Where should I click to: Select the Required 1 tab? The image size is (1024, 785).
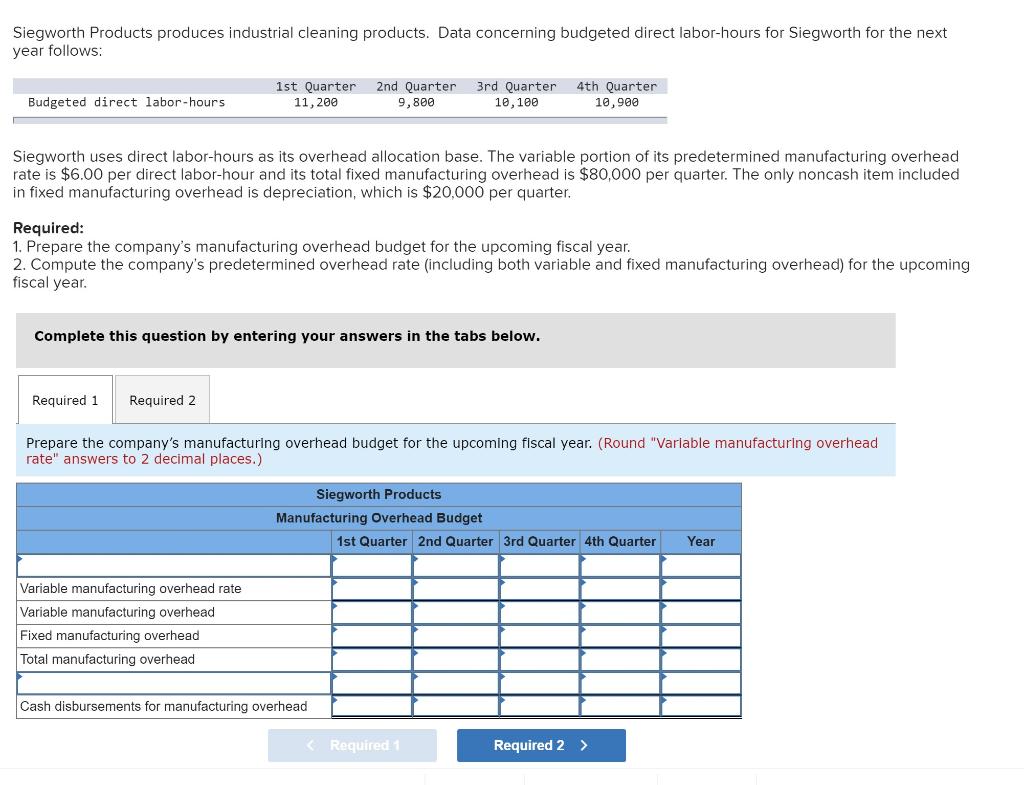[64, 399]
